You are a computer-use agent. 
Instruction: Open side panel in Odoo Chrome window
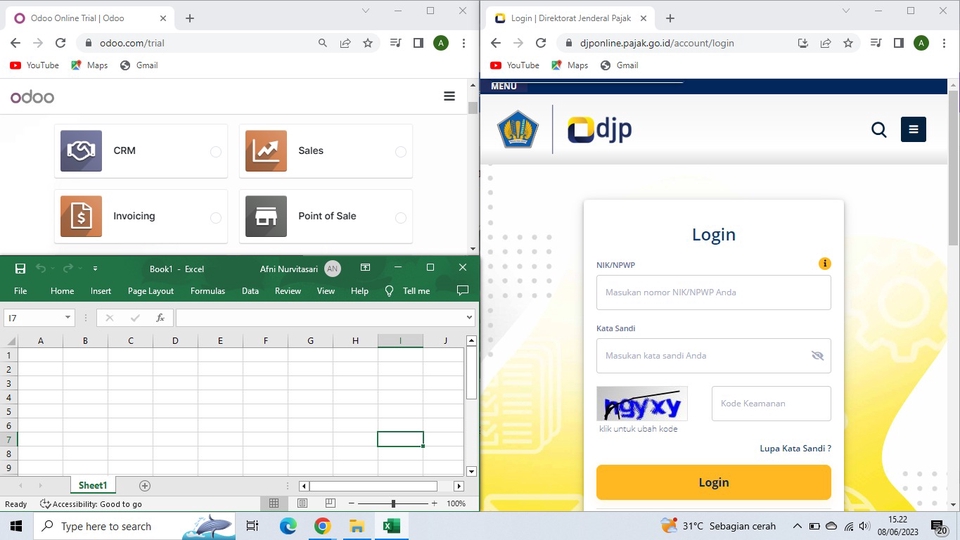[x=418, y=43]
